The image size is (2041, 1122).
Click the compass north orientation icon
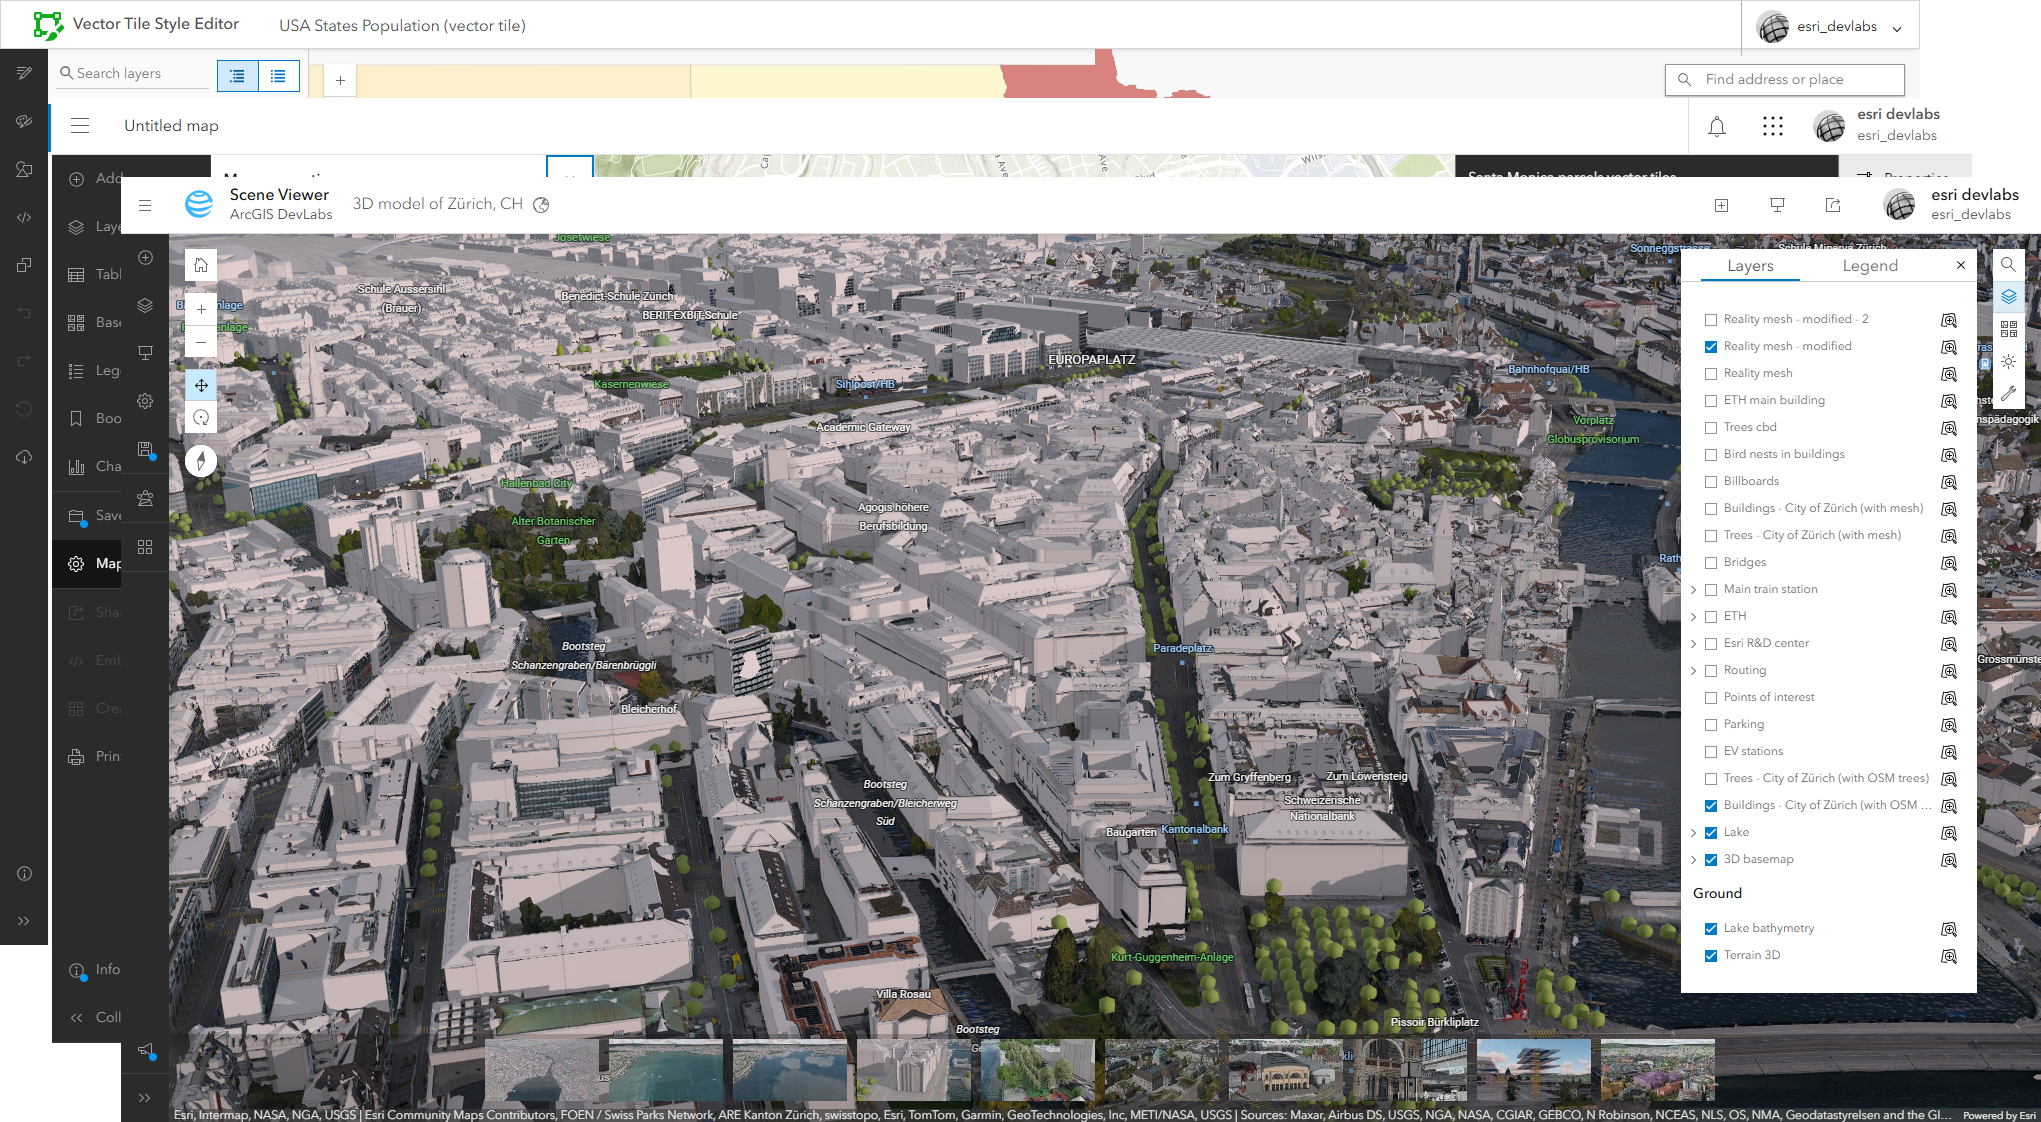[x=201, y=461]
